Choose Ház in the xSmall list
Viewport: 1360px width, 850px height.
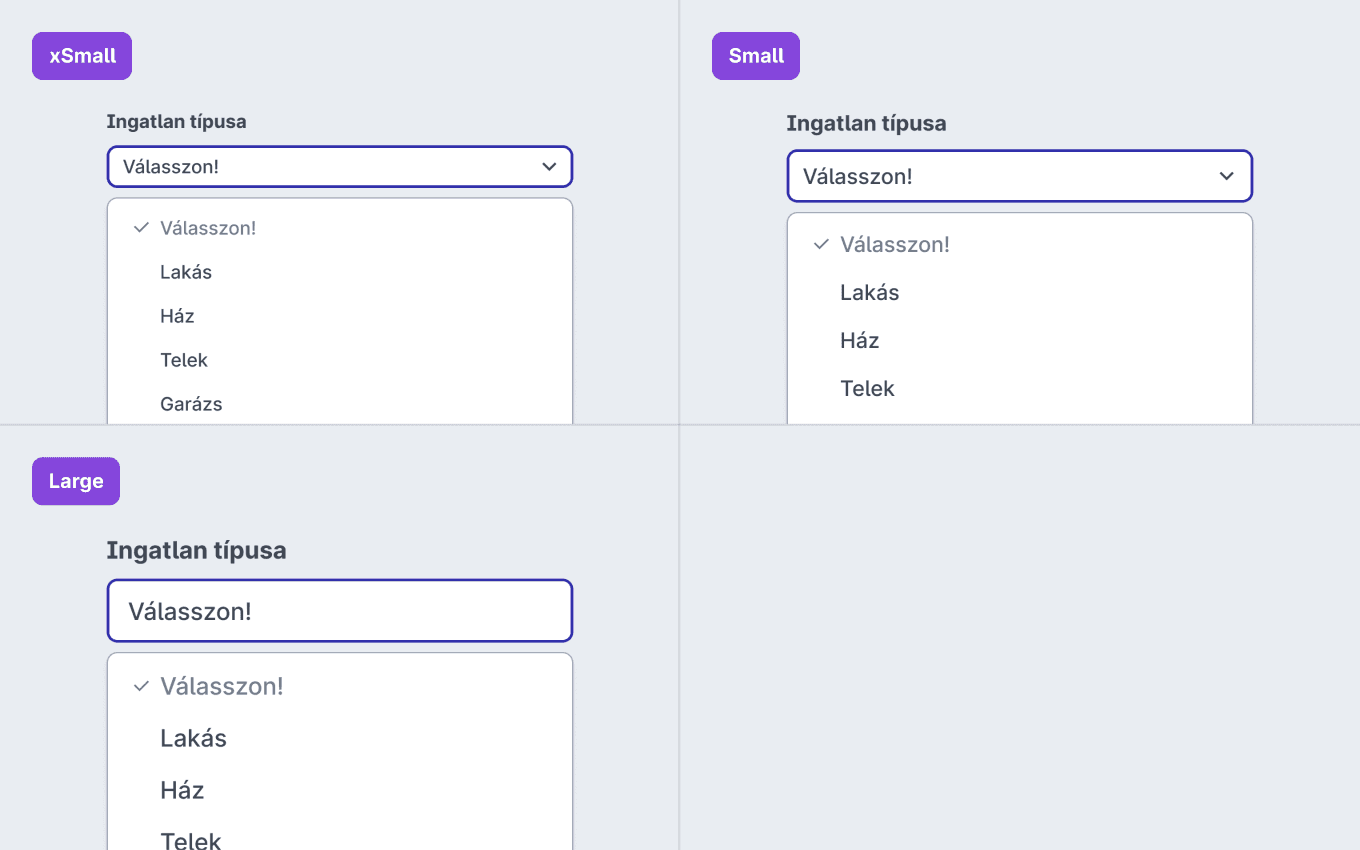click(x=340, y=316)
